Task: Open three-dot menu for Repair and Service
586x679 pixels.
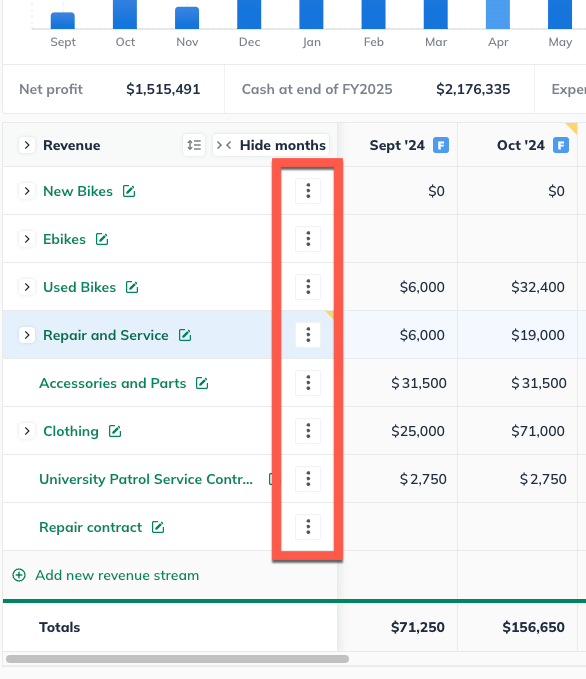Action: pyautogui.click(x=308, y=335)
